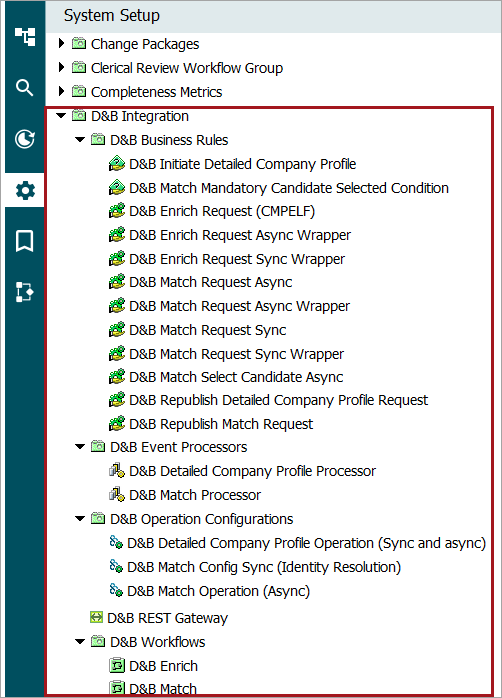The height and width of the screenshot is (698, 502).
Task: Collapse the D&B Workflows folder
Action: [x=80, y=641]
